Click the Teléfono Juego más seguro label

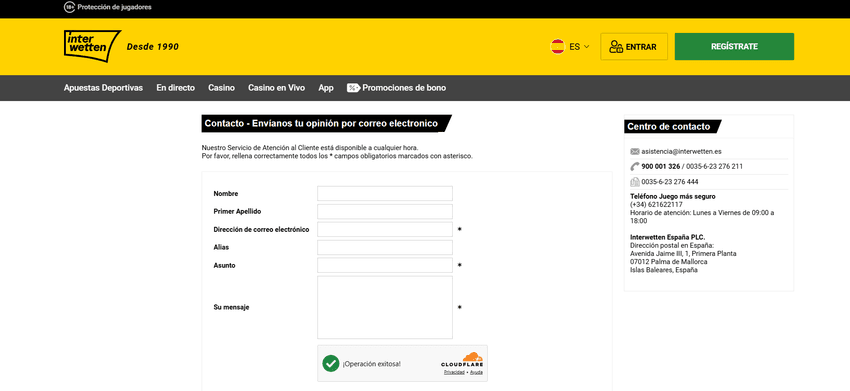point(672,196)
